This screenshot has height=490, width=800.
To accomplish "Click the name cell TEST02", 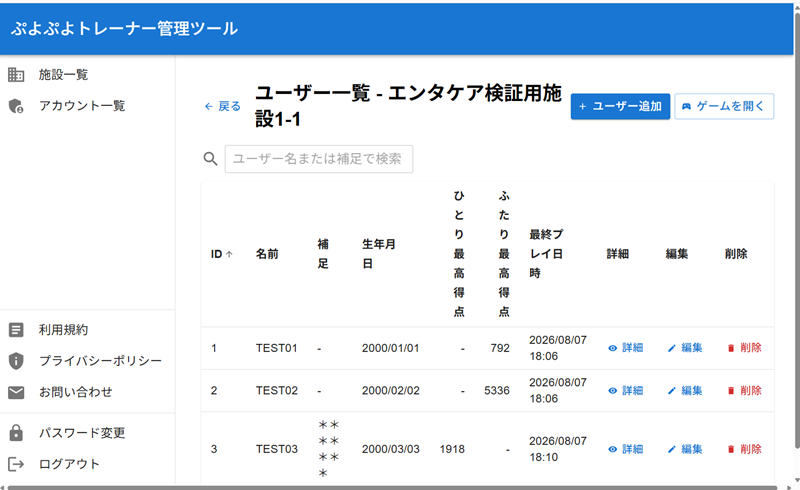I will [x=277, y=390].
